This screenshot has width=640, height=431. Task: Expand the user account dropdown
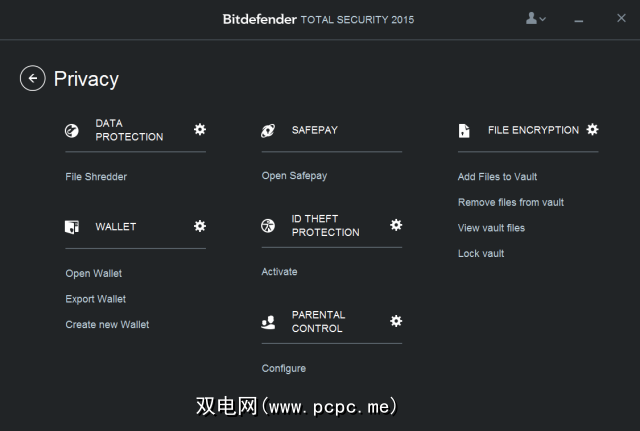pos(536,19)
